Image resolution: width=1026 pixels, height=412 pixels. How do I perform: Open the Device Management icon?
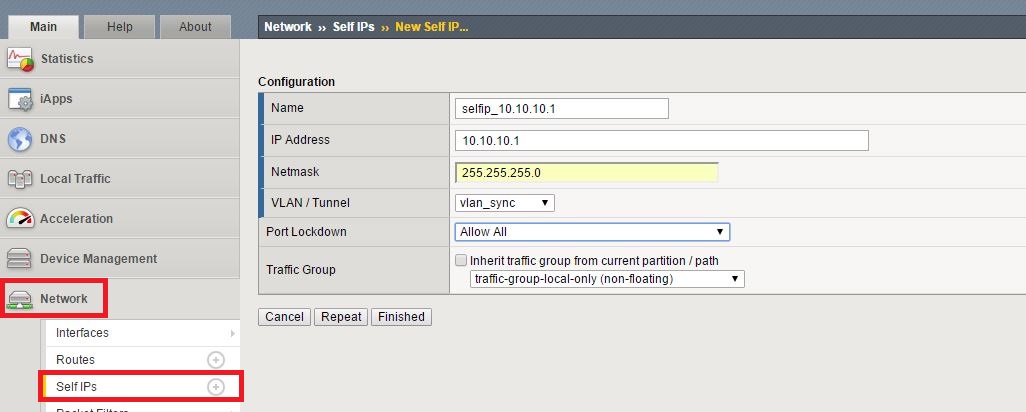(x=21, y=259)
